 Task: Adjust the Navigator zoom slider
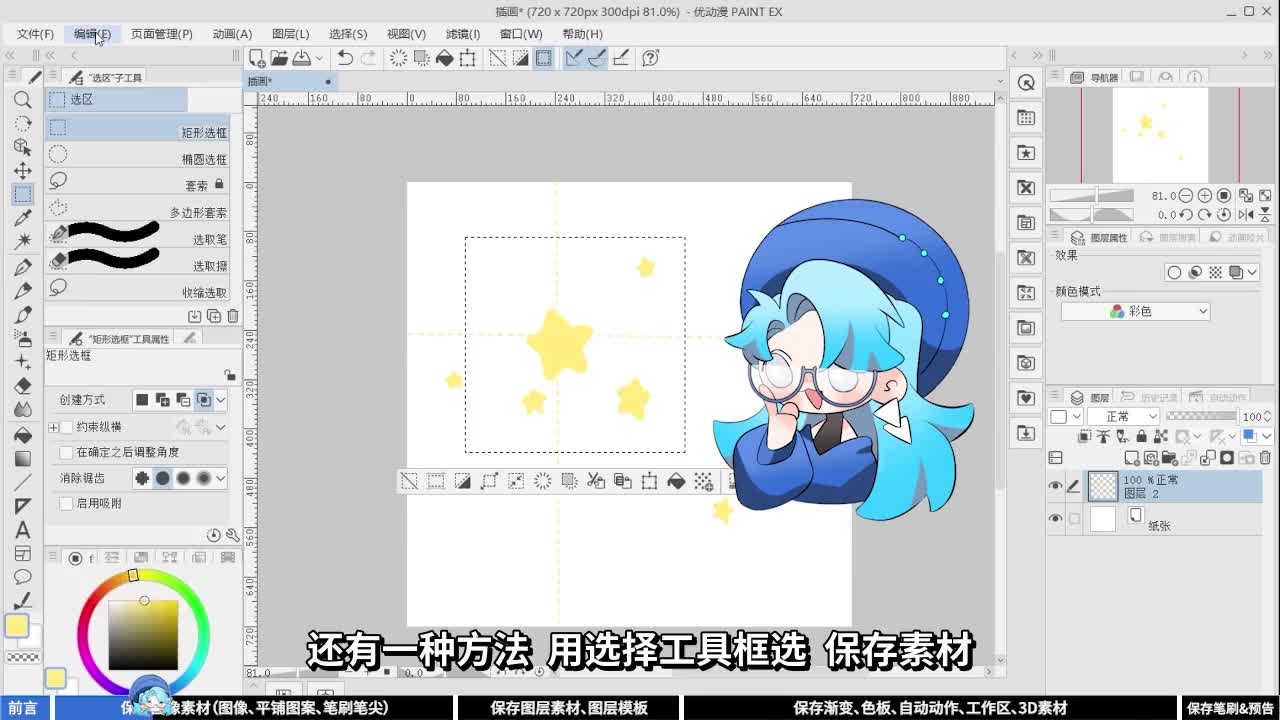point(1091,196)
